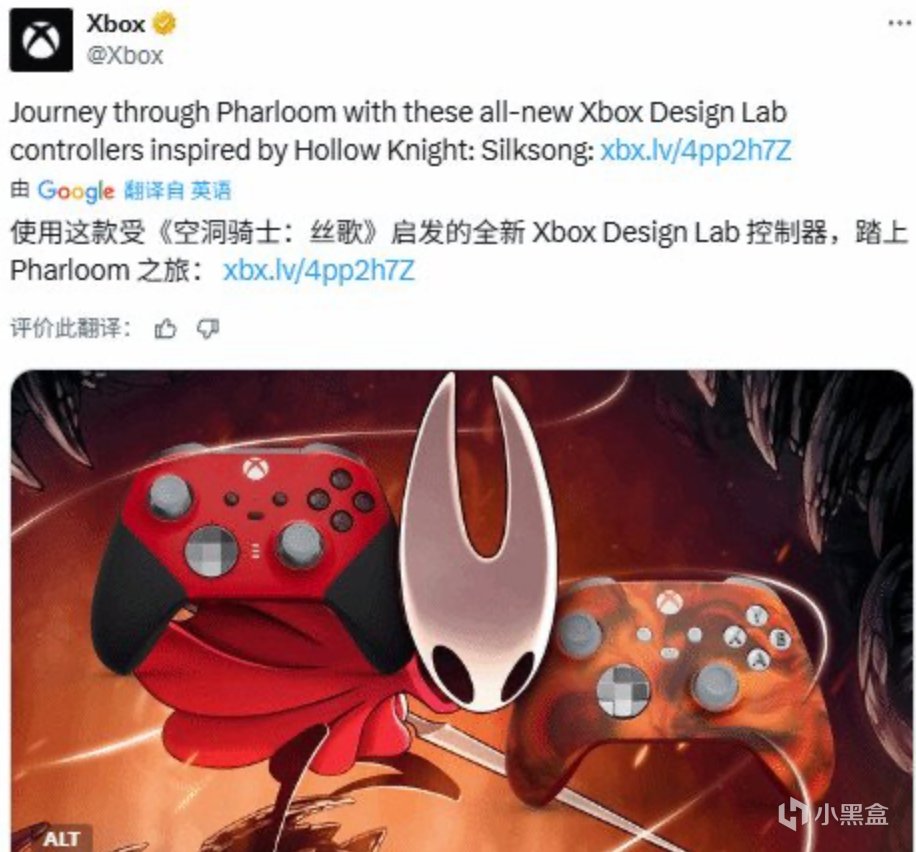
Task: Open xbx.lv link in the English tweet text
Action: point(696,151)
